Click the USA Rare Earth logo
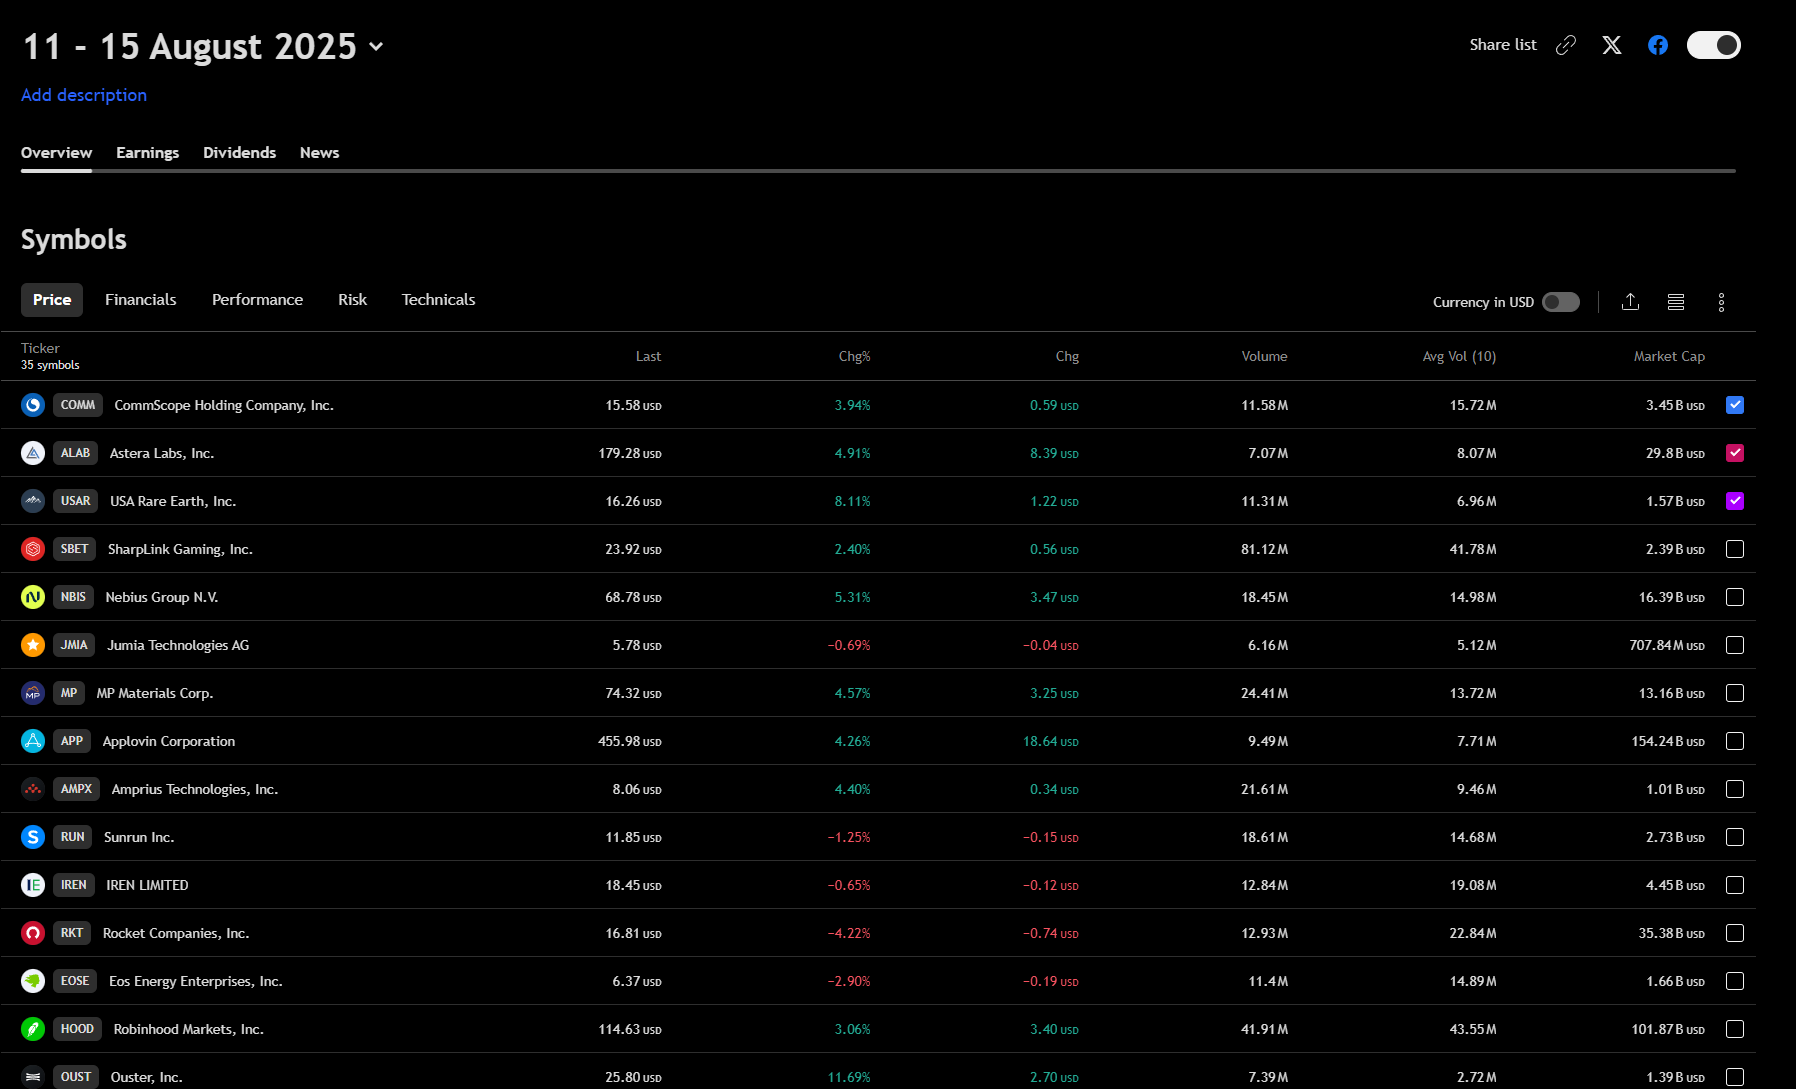1796x1089 pixels. [x=33, y=501]
